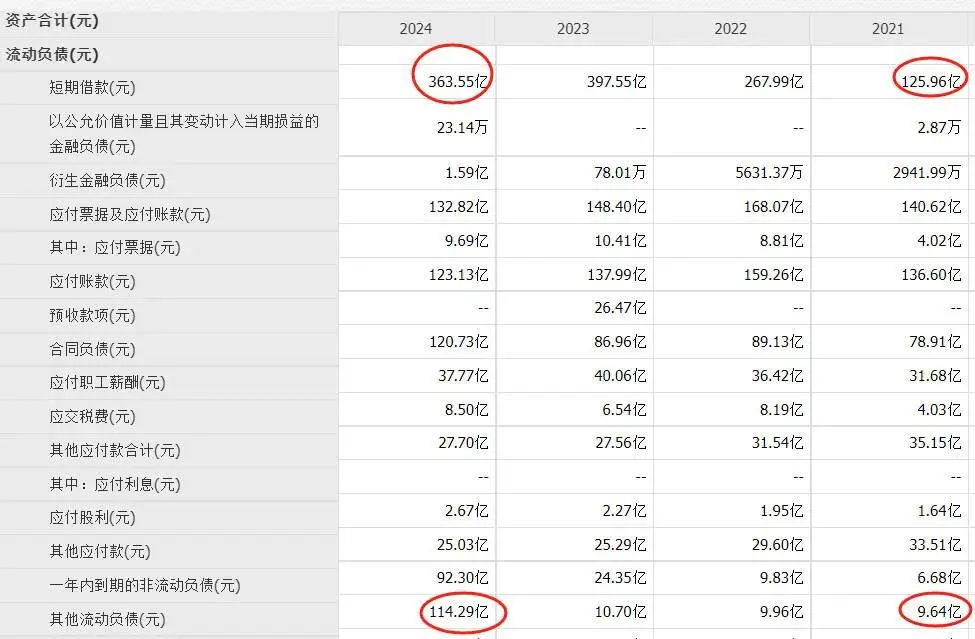Click the 2024 column header
Image resolution: width=975 pixels, height=639 pixels.
tap(416, 29)
